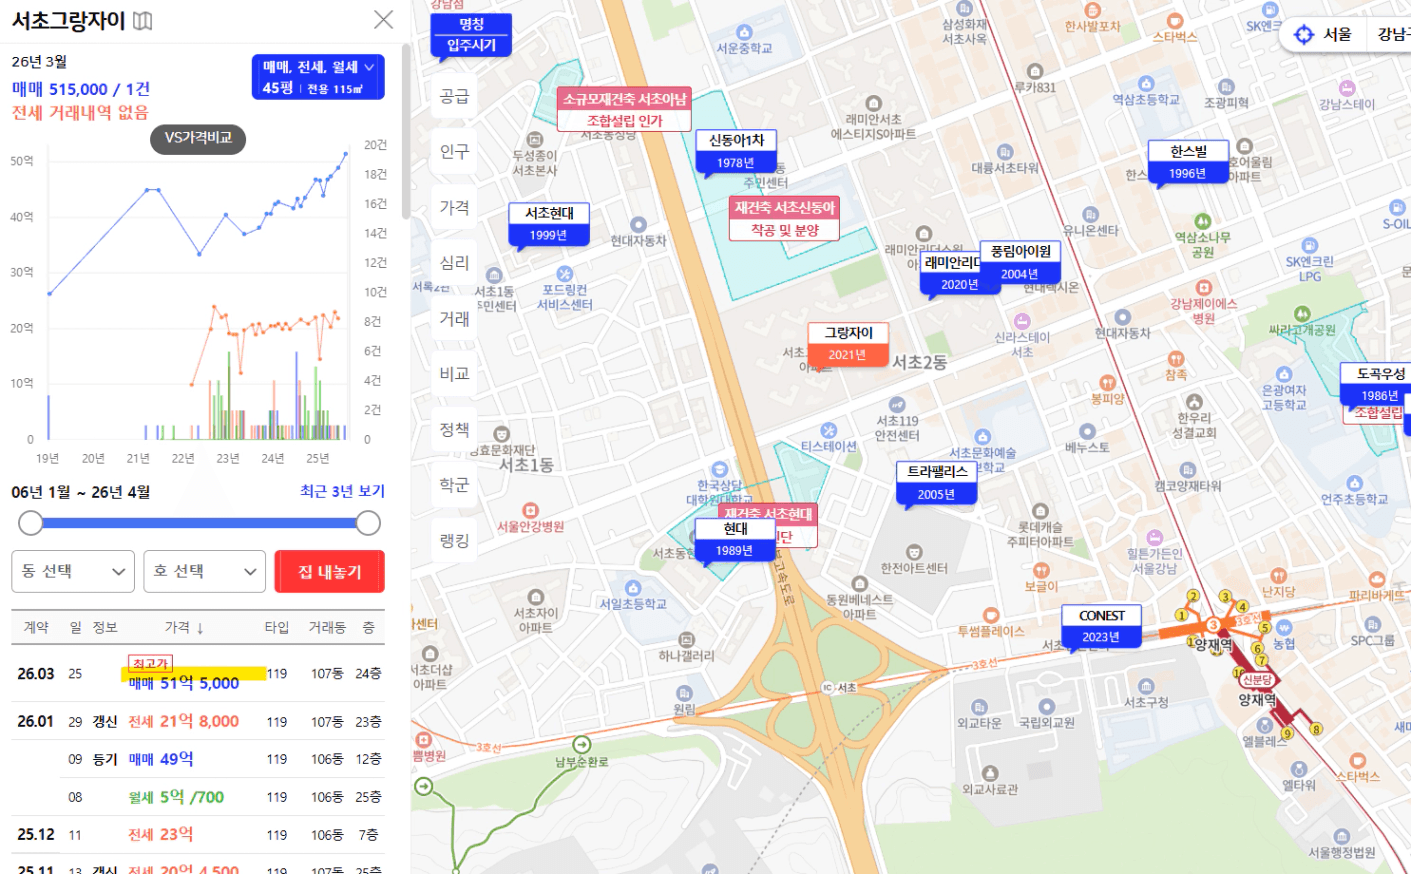This screenshot has width=1411, height=874.
Task: Select 학군 in the map sidebar menu
Action: (x=454, y=485)
